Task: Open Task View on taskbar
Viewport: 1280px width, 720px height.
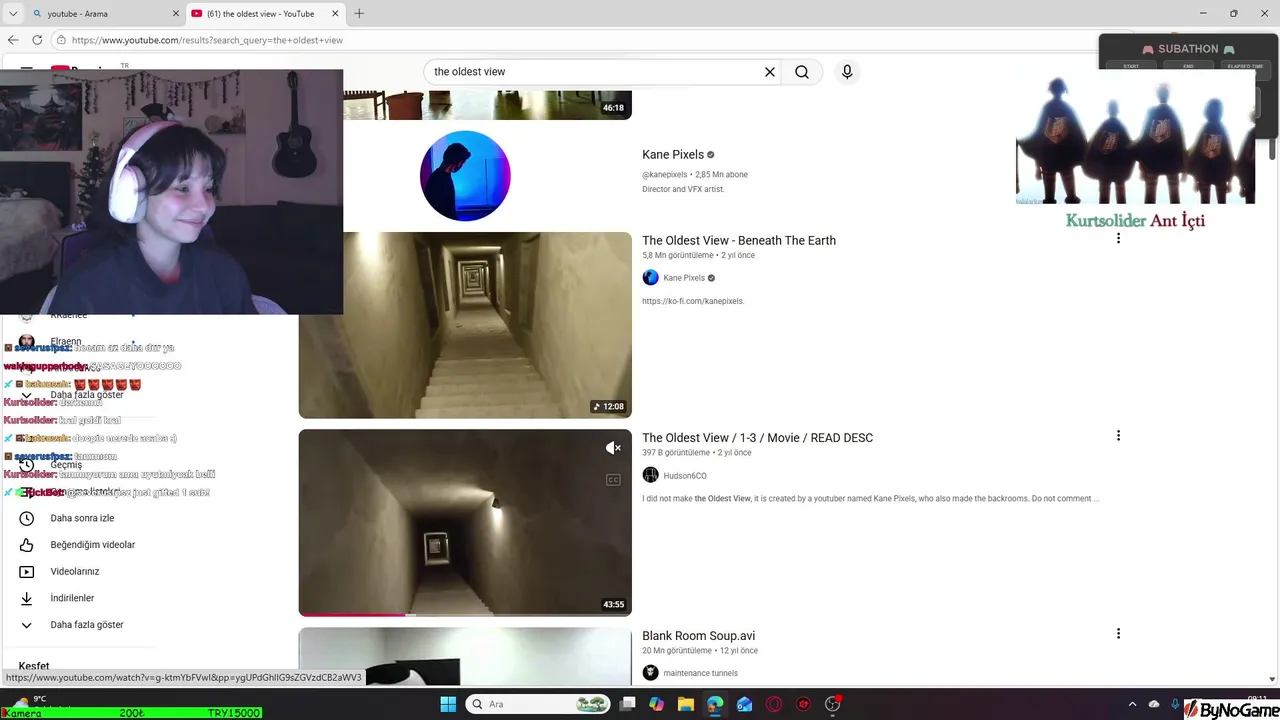Action: click(x=627, y=704)
